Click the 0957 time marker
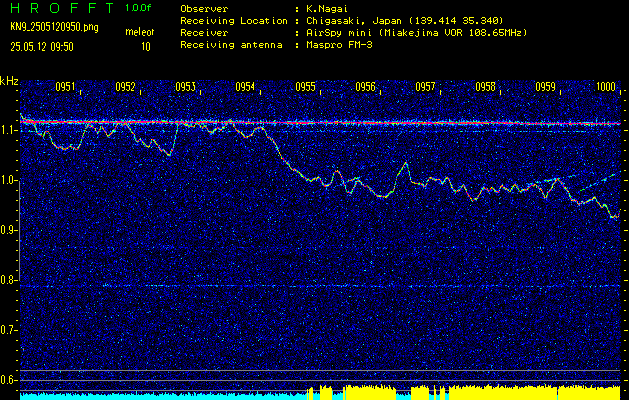The image size is (629, 400). pyautogui.click(x=425, y=87)
